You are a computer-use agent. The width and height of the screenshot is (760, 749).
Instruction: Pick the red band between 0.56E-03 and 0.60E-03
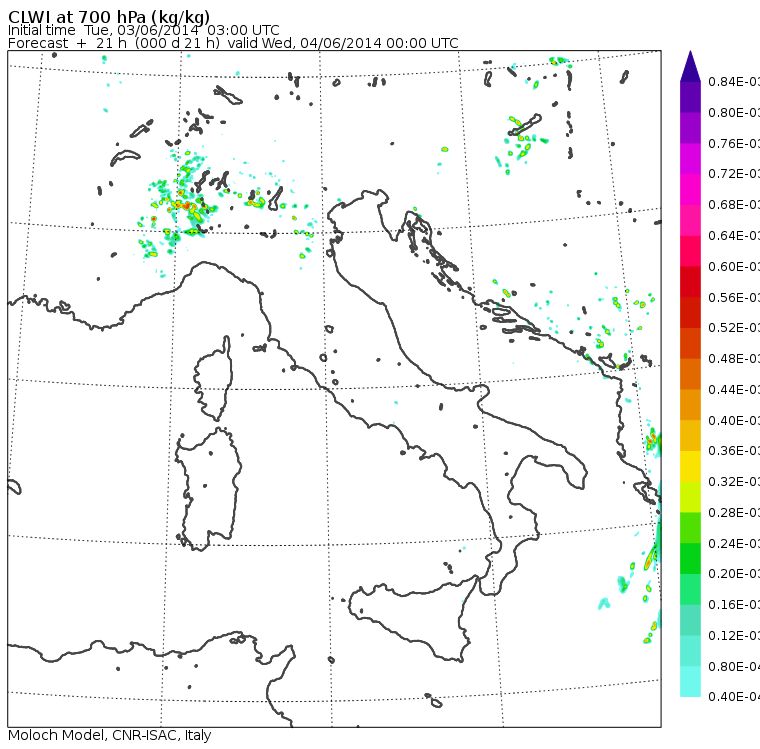(690, 282)
